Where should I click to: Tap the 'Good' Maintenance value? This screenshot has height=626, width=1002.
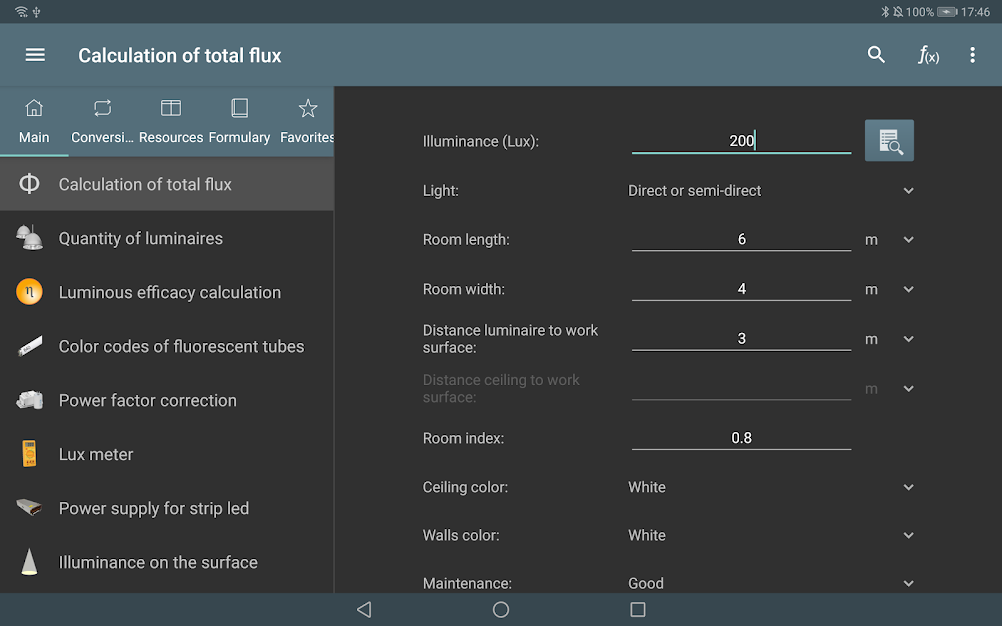pos(645,583)
